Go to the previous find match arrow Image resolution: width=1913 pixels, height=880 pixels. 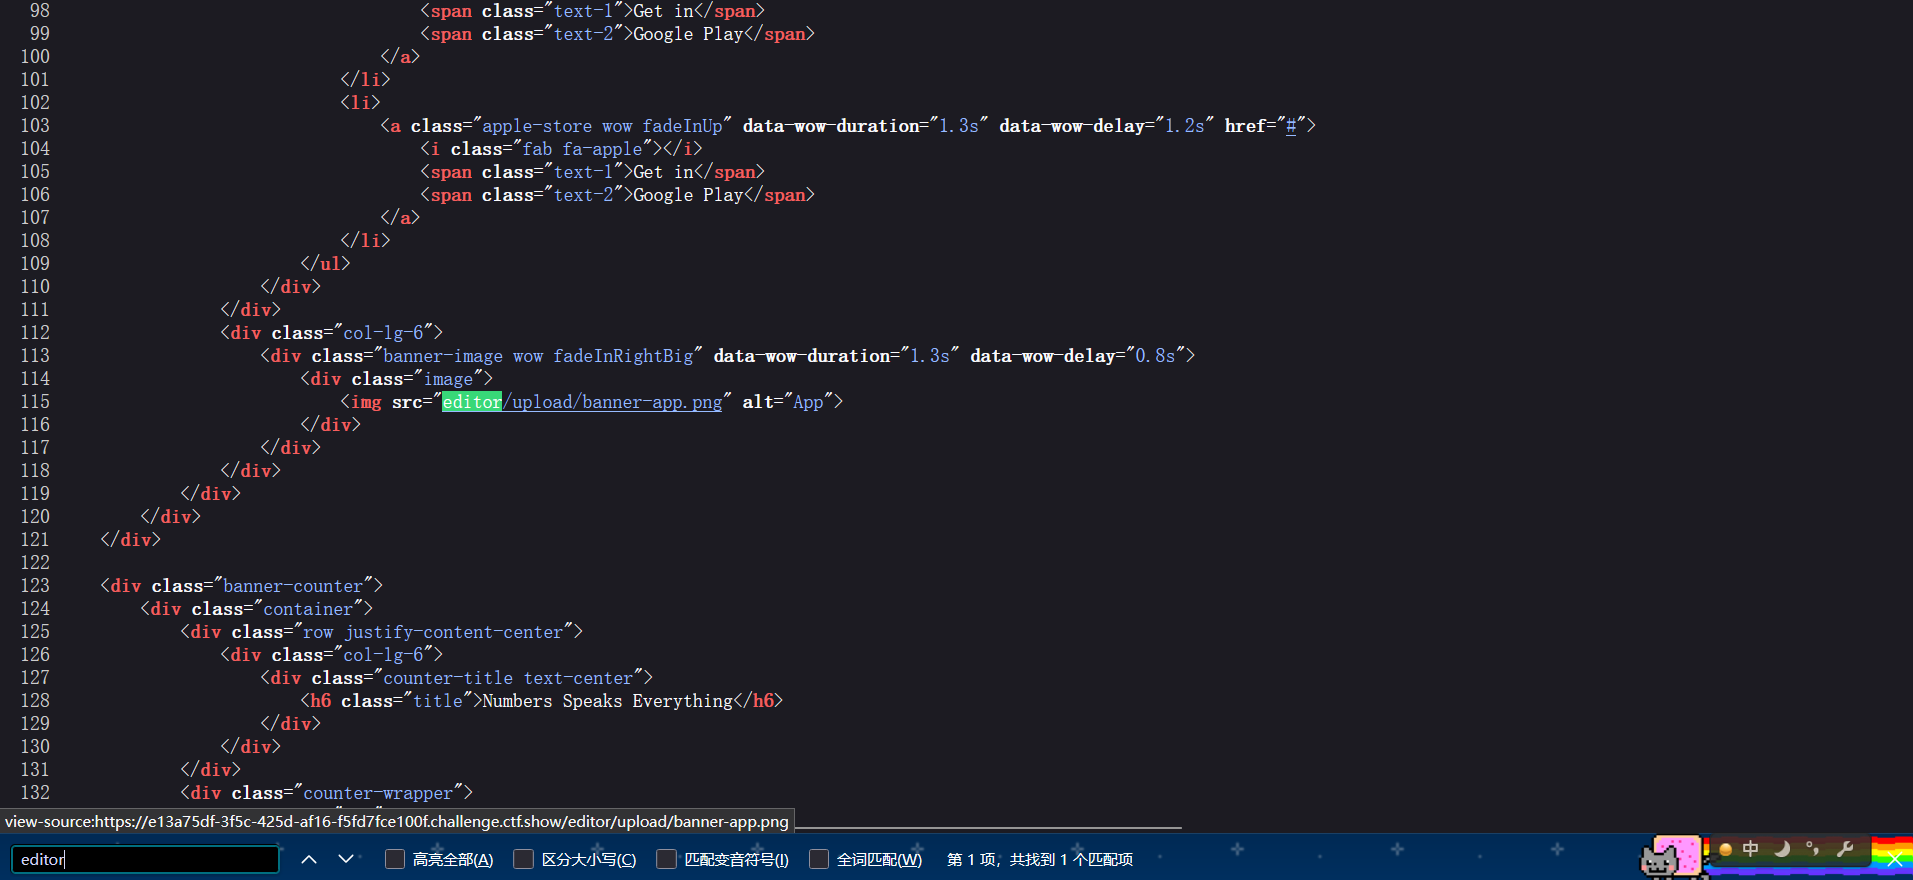pyautogui.click(x=309, y=859)
